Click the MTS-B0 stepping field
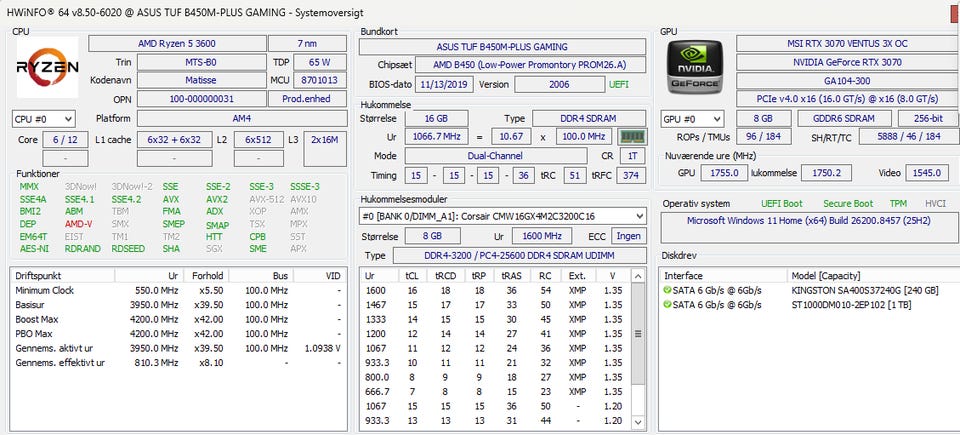This screenshot has height=435, width=960. point(201,62)
